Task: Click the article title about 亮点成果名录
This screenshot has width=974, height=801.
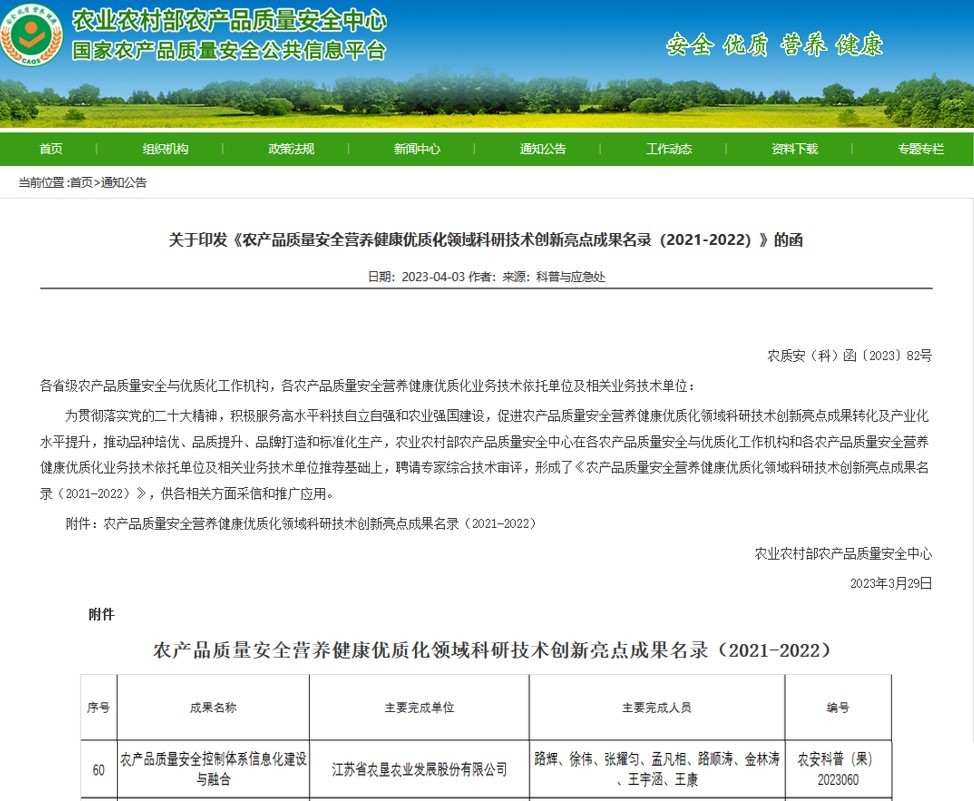Action: click(x=486, y=240)
